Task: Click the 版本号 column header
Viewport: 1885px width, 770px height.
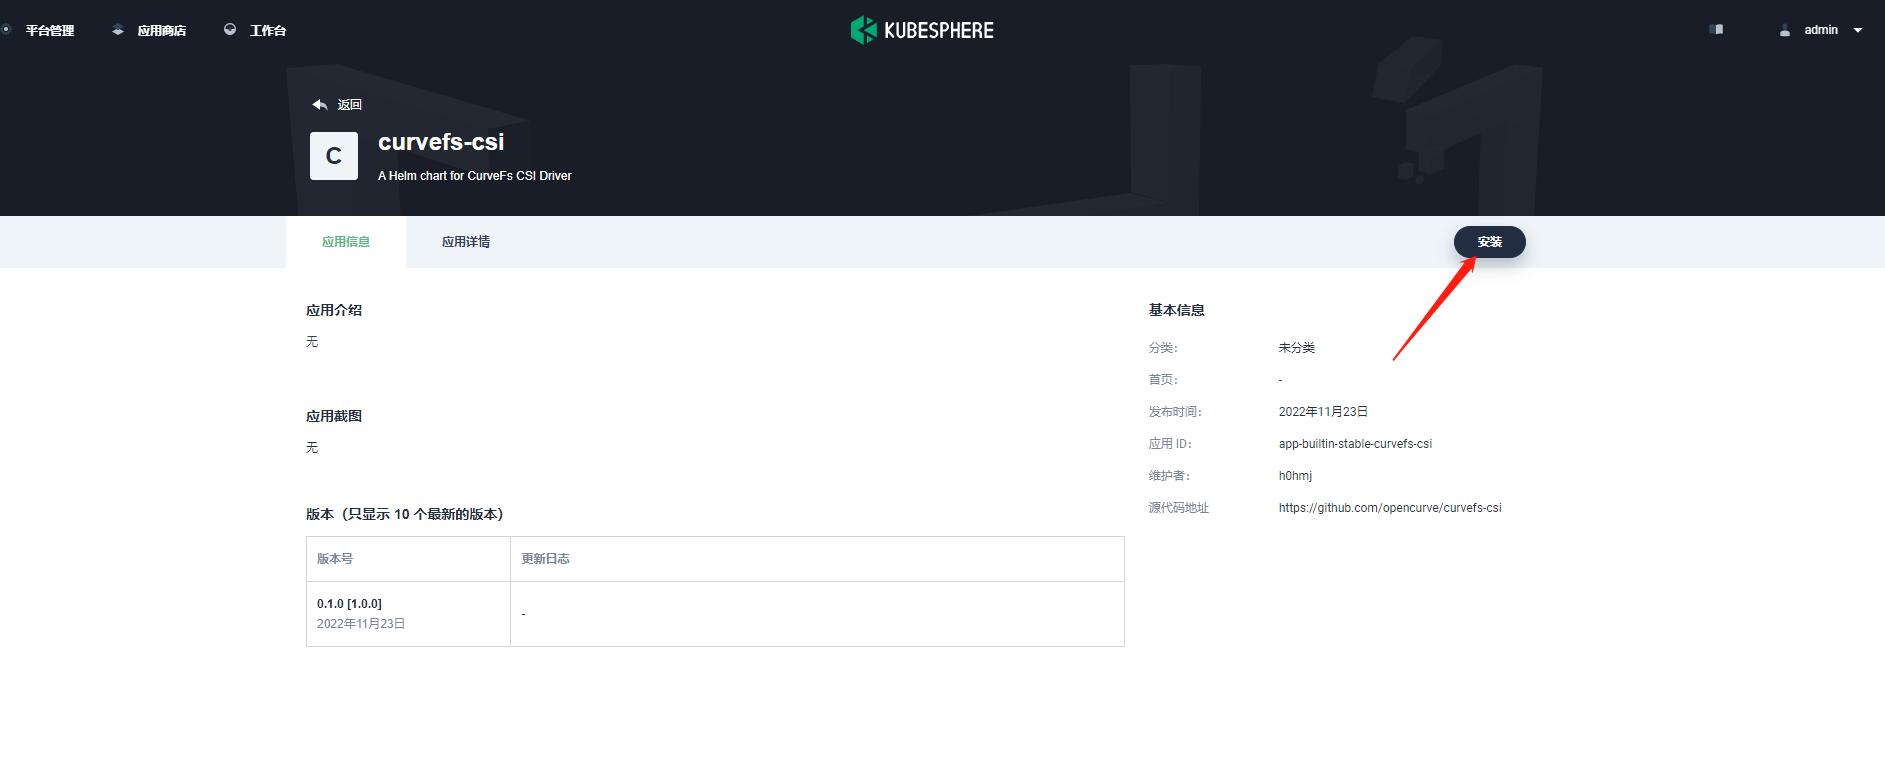Action: [x=335, y=559]
